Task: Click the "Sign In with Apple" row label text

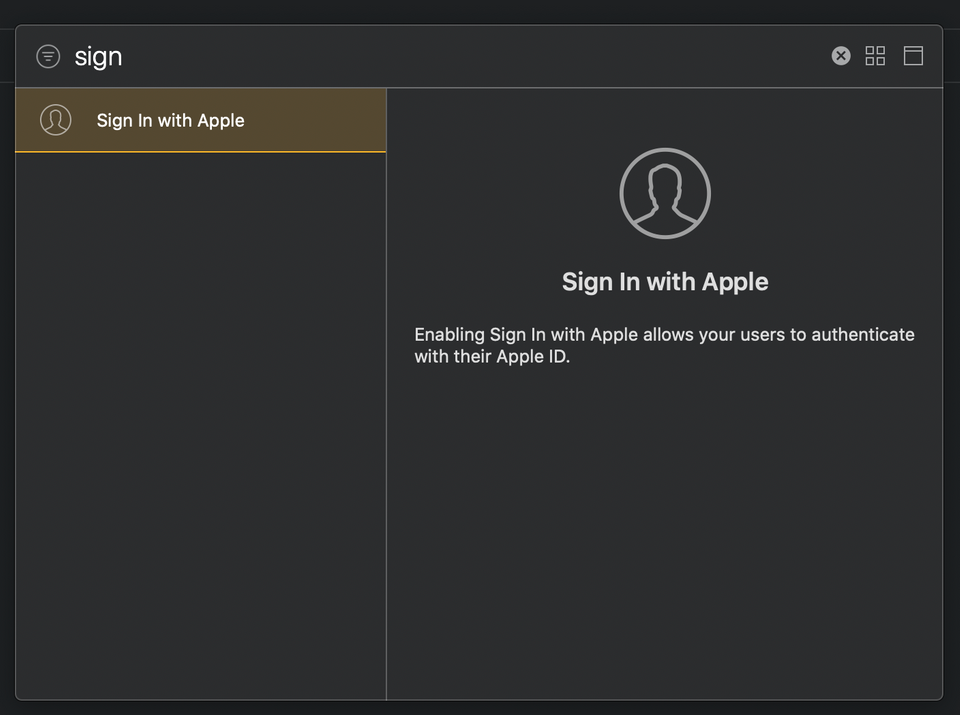Action: (170, 120)
